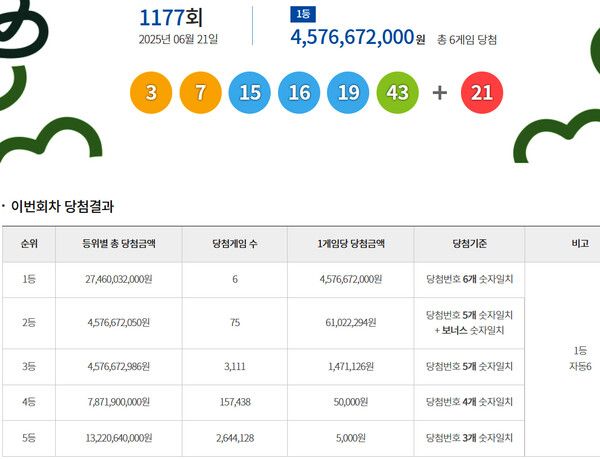
Task: Click the 순위 column header
Action: tap(29, 244)
